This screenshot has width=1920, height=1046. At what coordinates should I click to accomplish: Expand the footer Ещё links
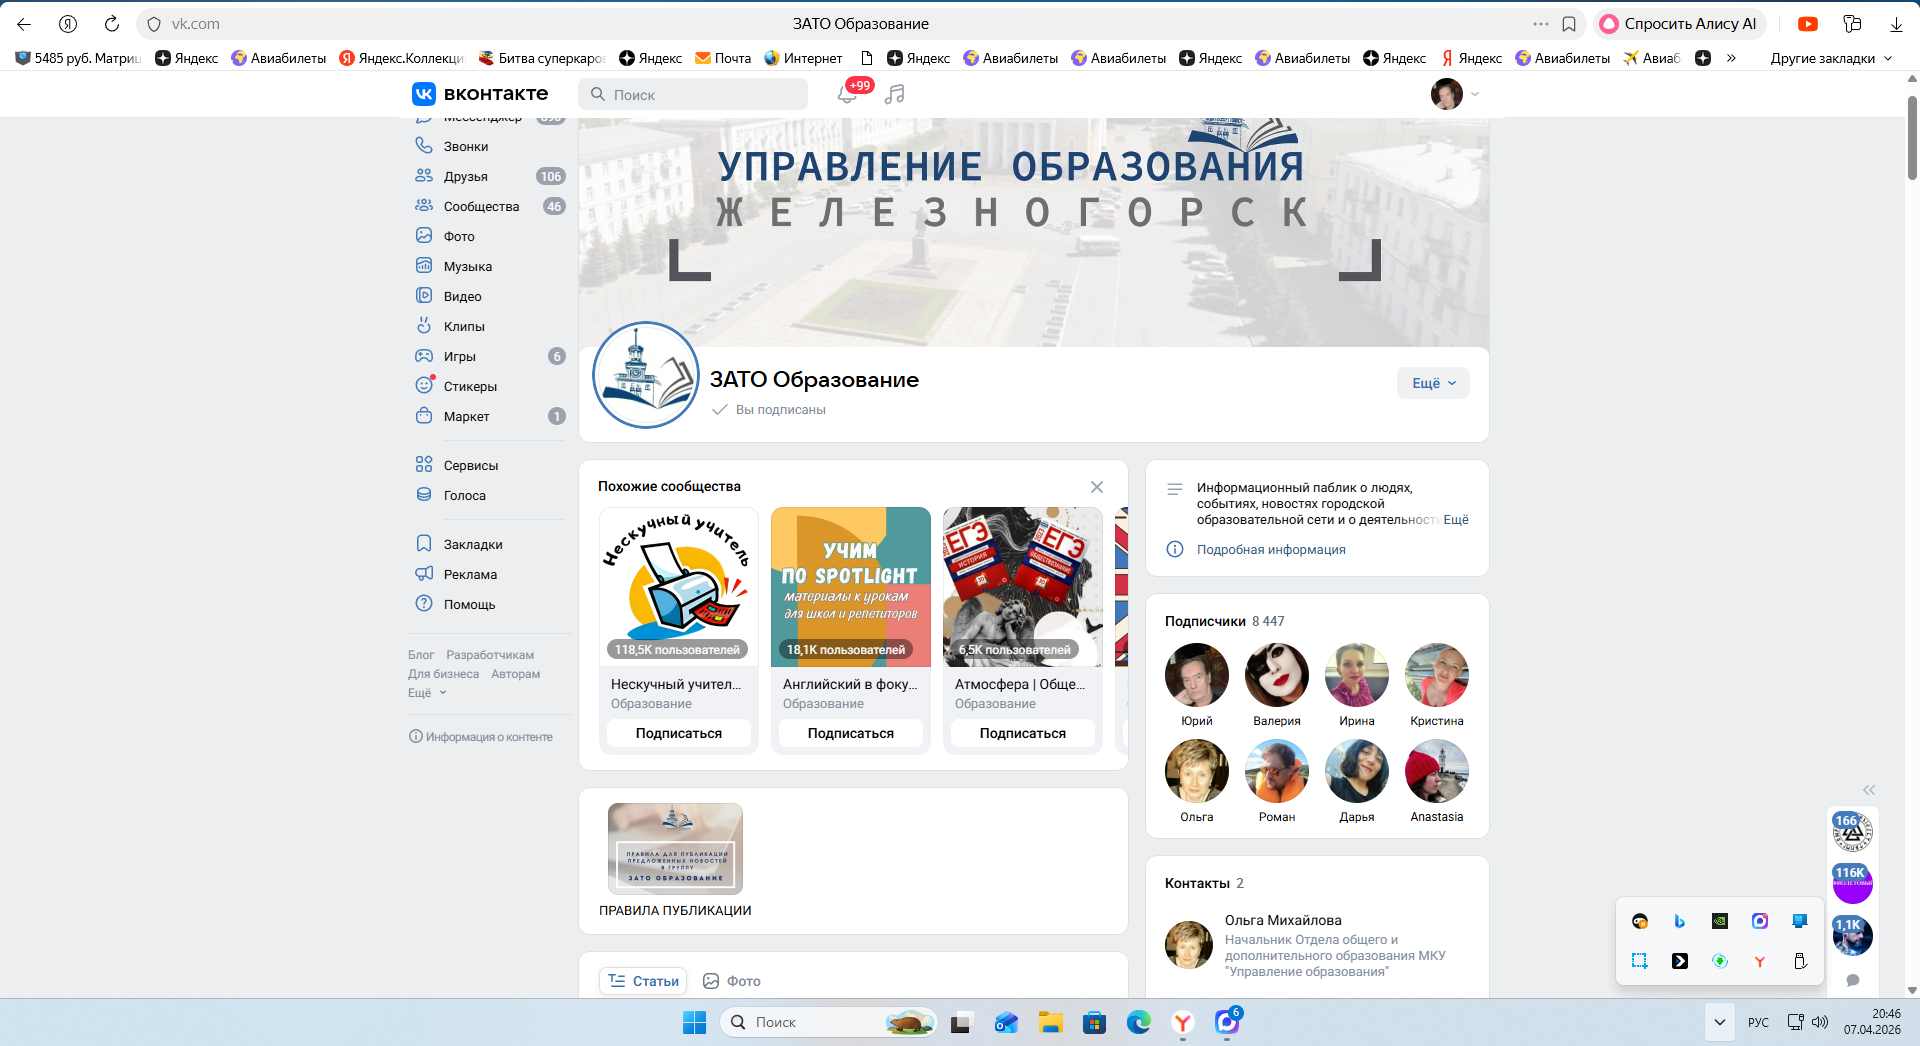click(427, 693)
